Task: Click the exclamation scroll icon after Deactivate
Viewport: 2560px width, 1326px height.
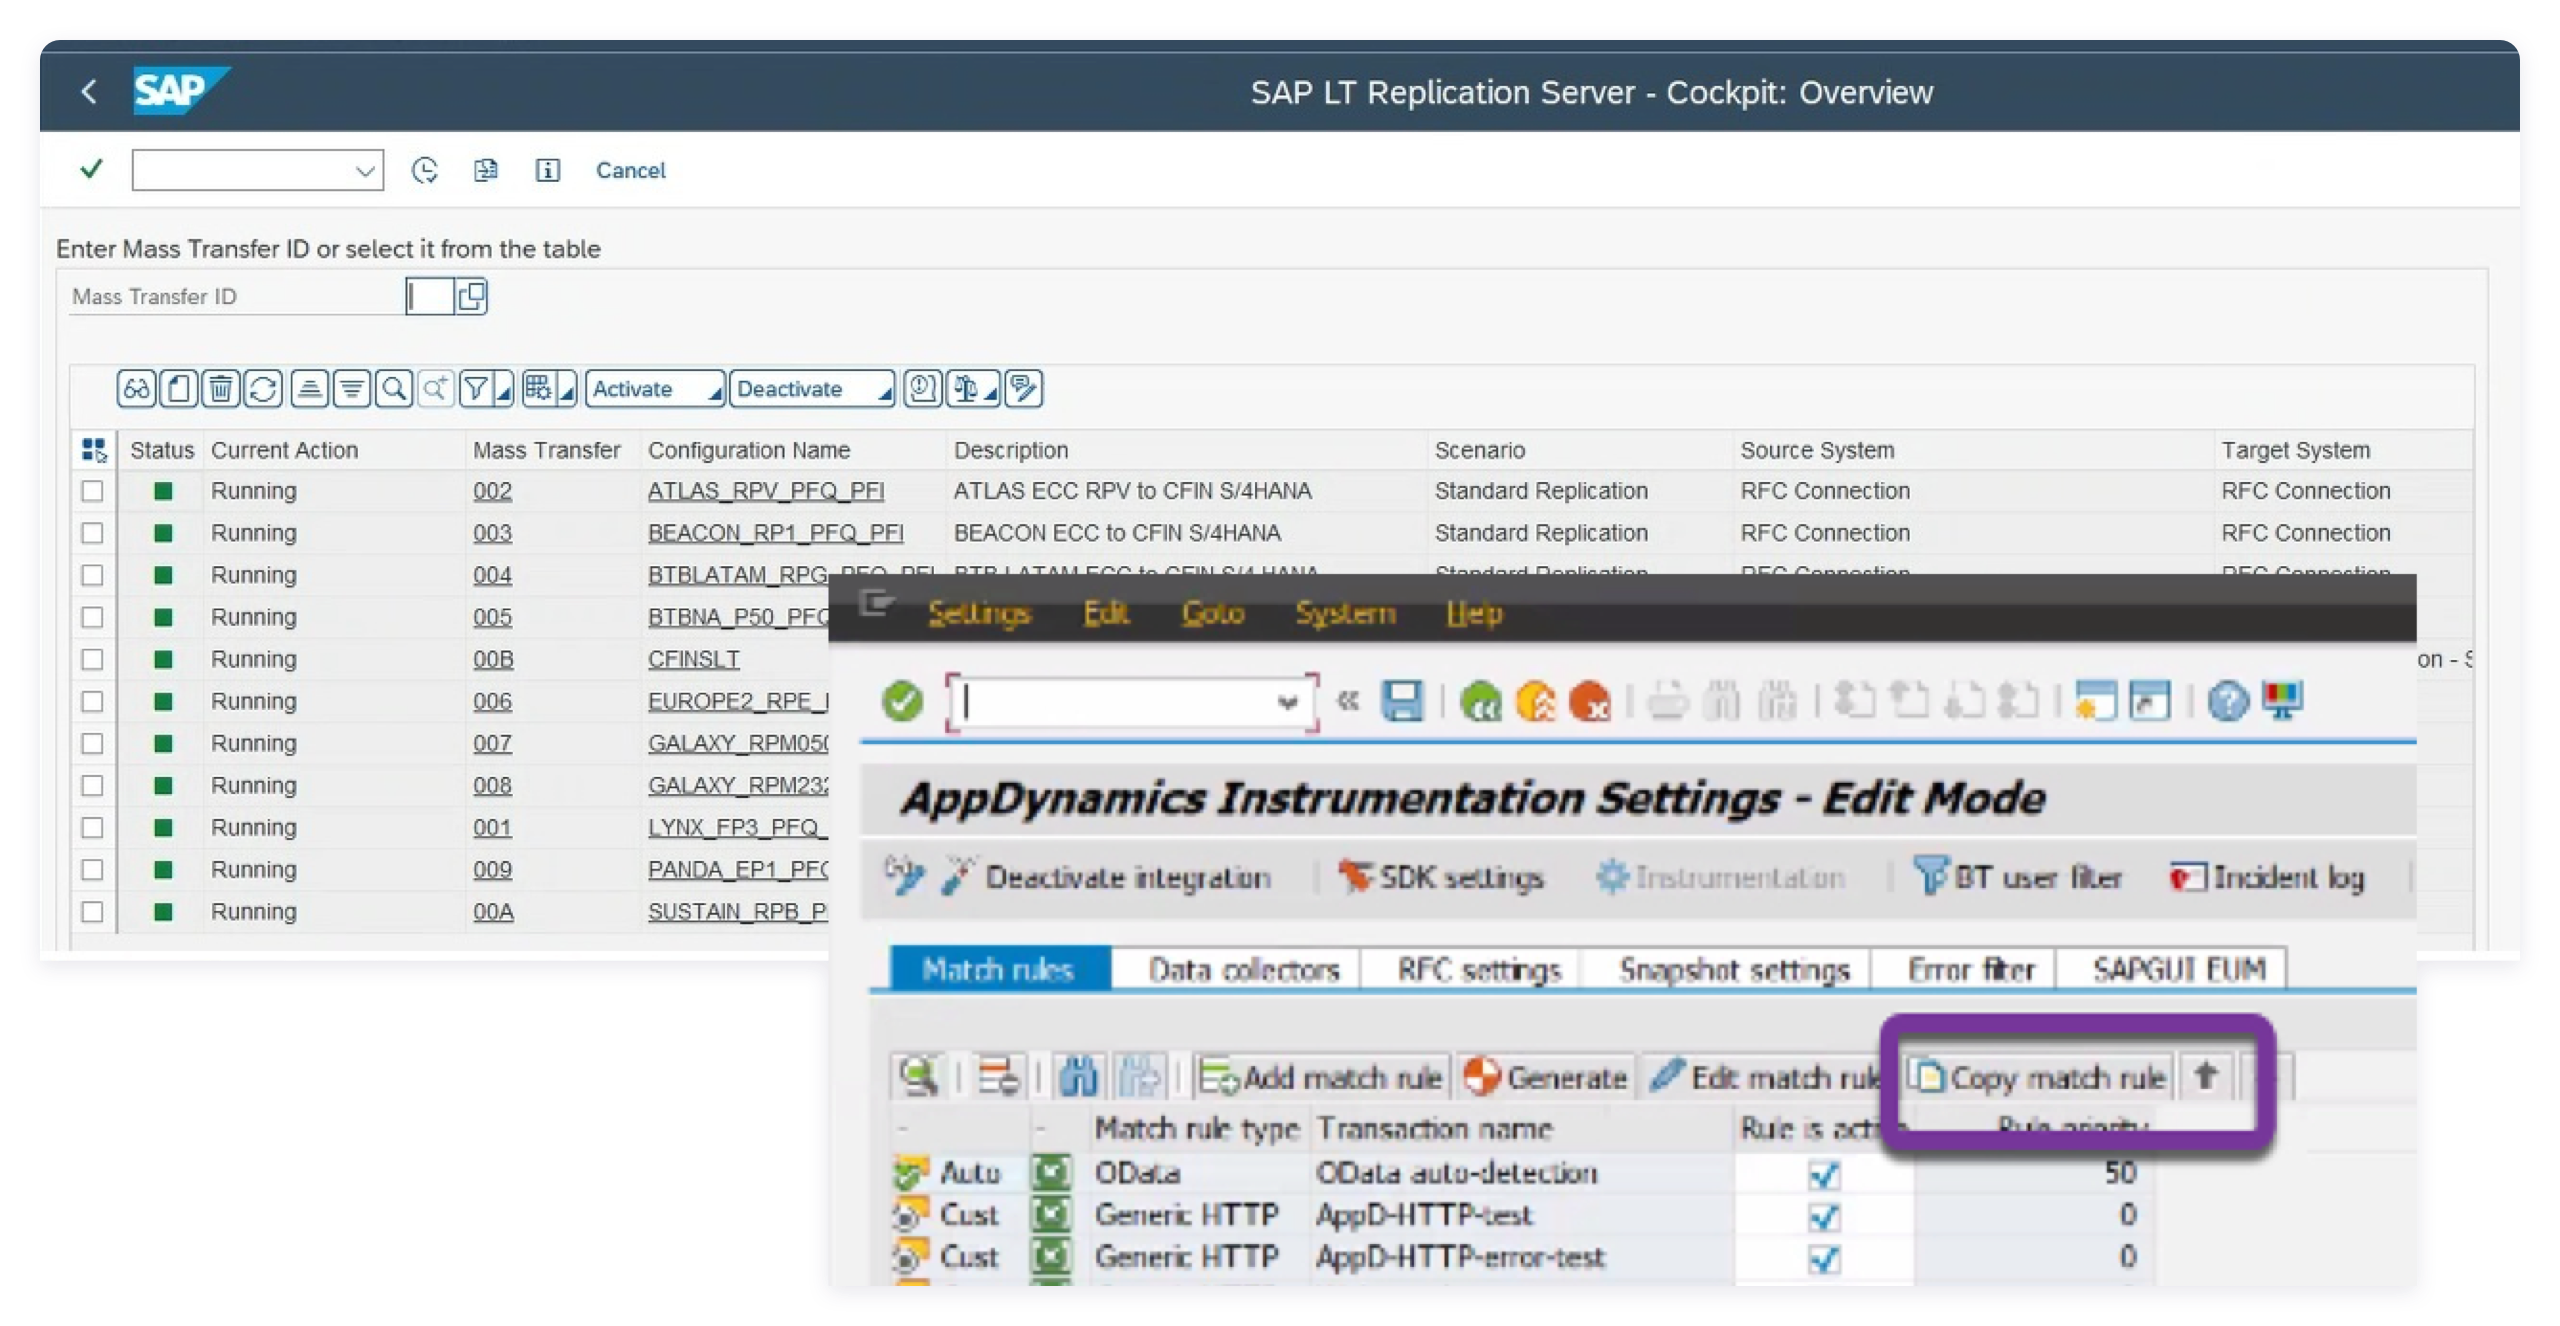Action: click(922, 388)
